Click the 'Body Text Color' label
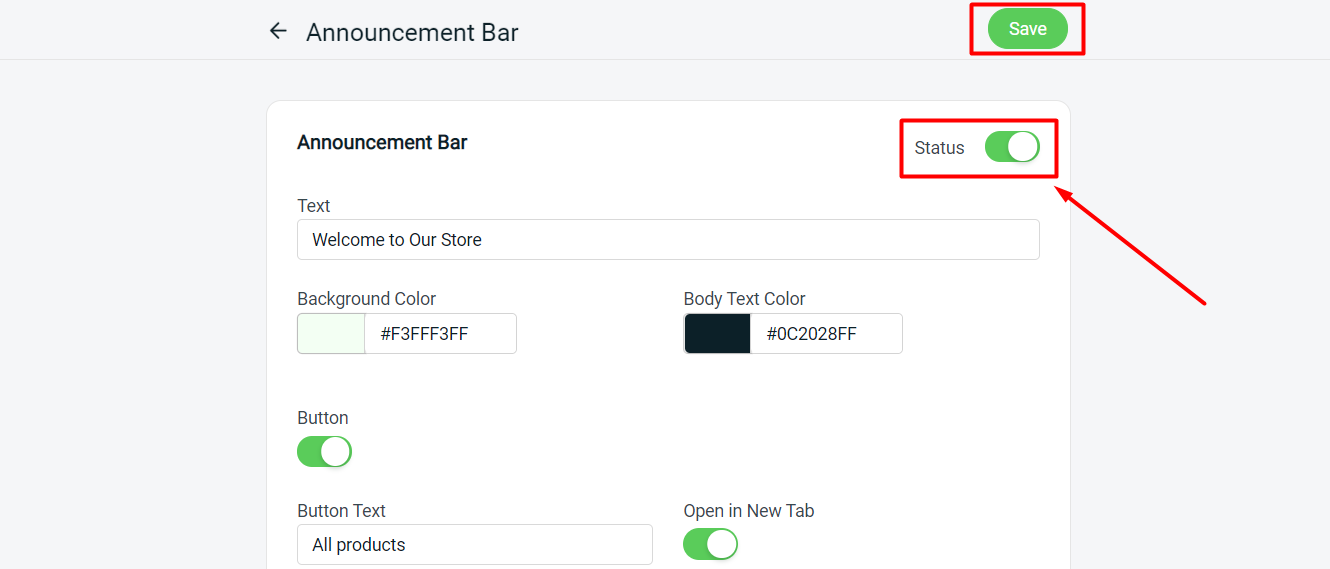Viewport: 1330px width, 569px height. tap(744, 299)
